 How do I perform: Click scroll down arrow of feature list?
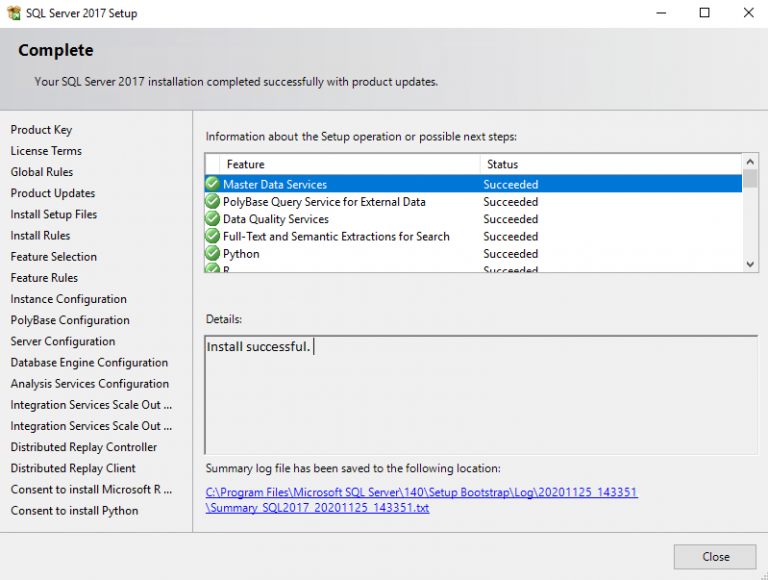click(x=750, y=265)
